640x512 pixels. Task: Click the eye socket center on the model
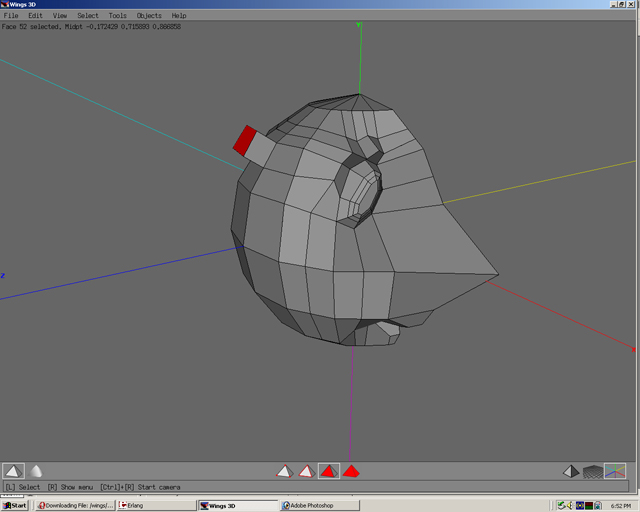[x=361, y=192]
